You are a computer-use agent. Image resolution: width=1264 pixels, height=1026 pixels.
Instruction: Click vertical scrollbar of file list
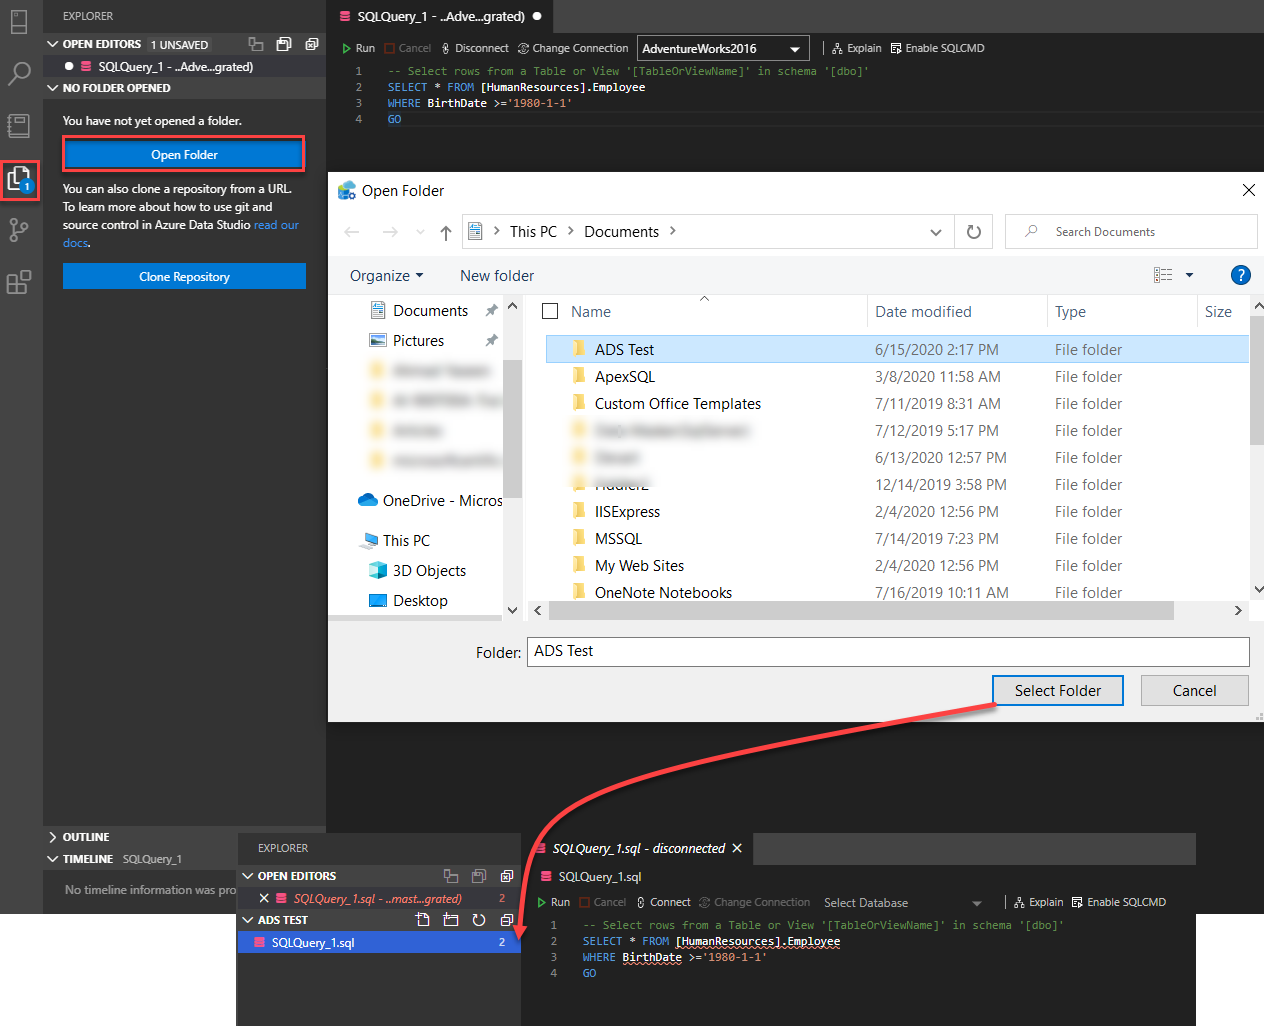click(1256, 381)
